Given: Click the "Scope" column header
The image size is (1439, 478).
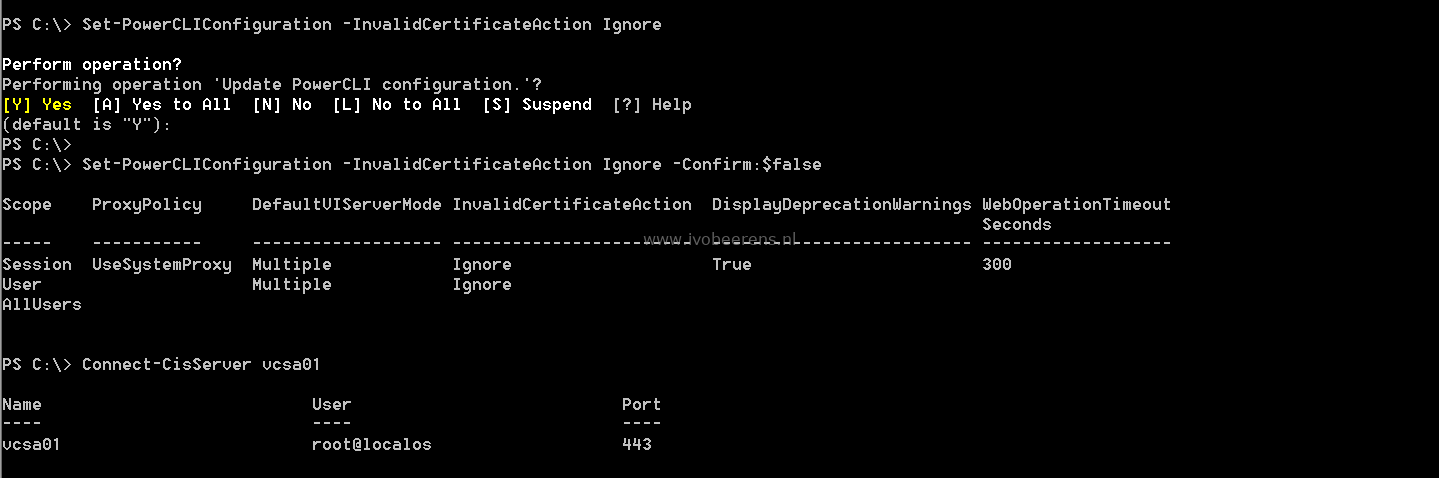Looking at the screenshot, I should click(x=27, y=204).
